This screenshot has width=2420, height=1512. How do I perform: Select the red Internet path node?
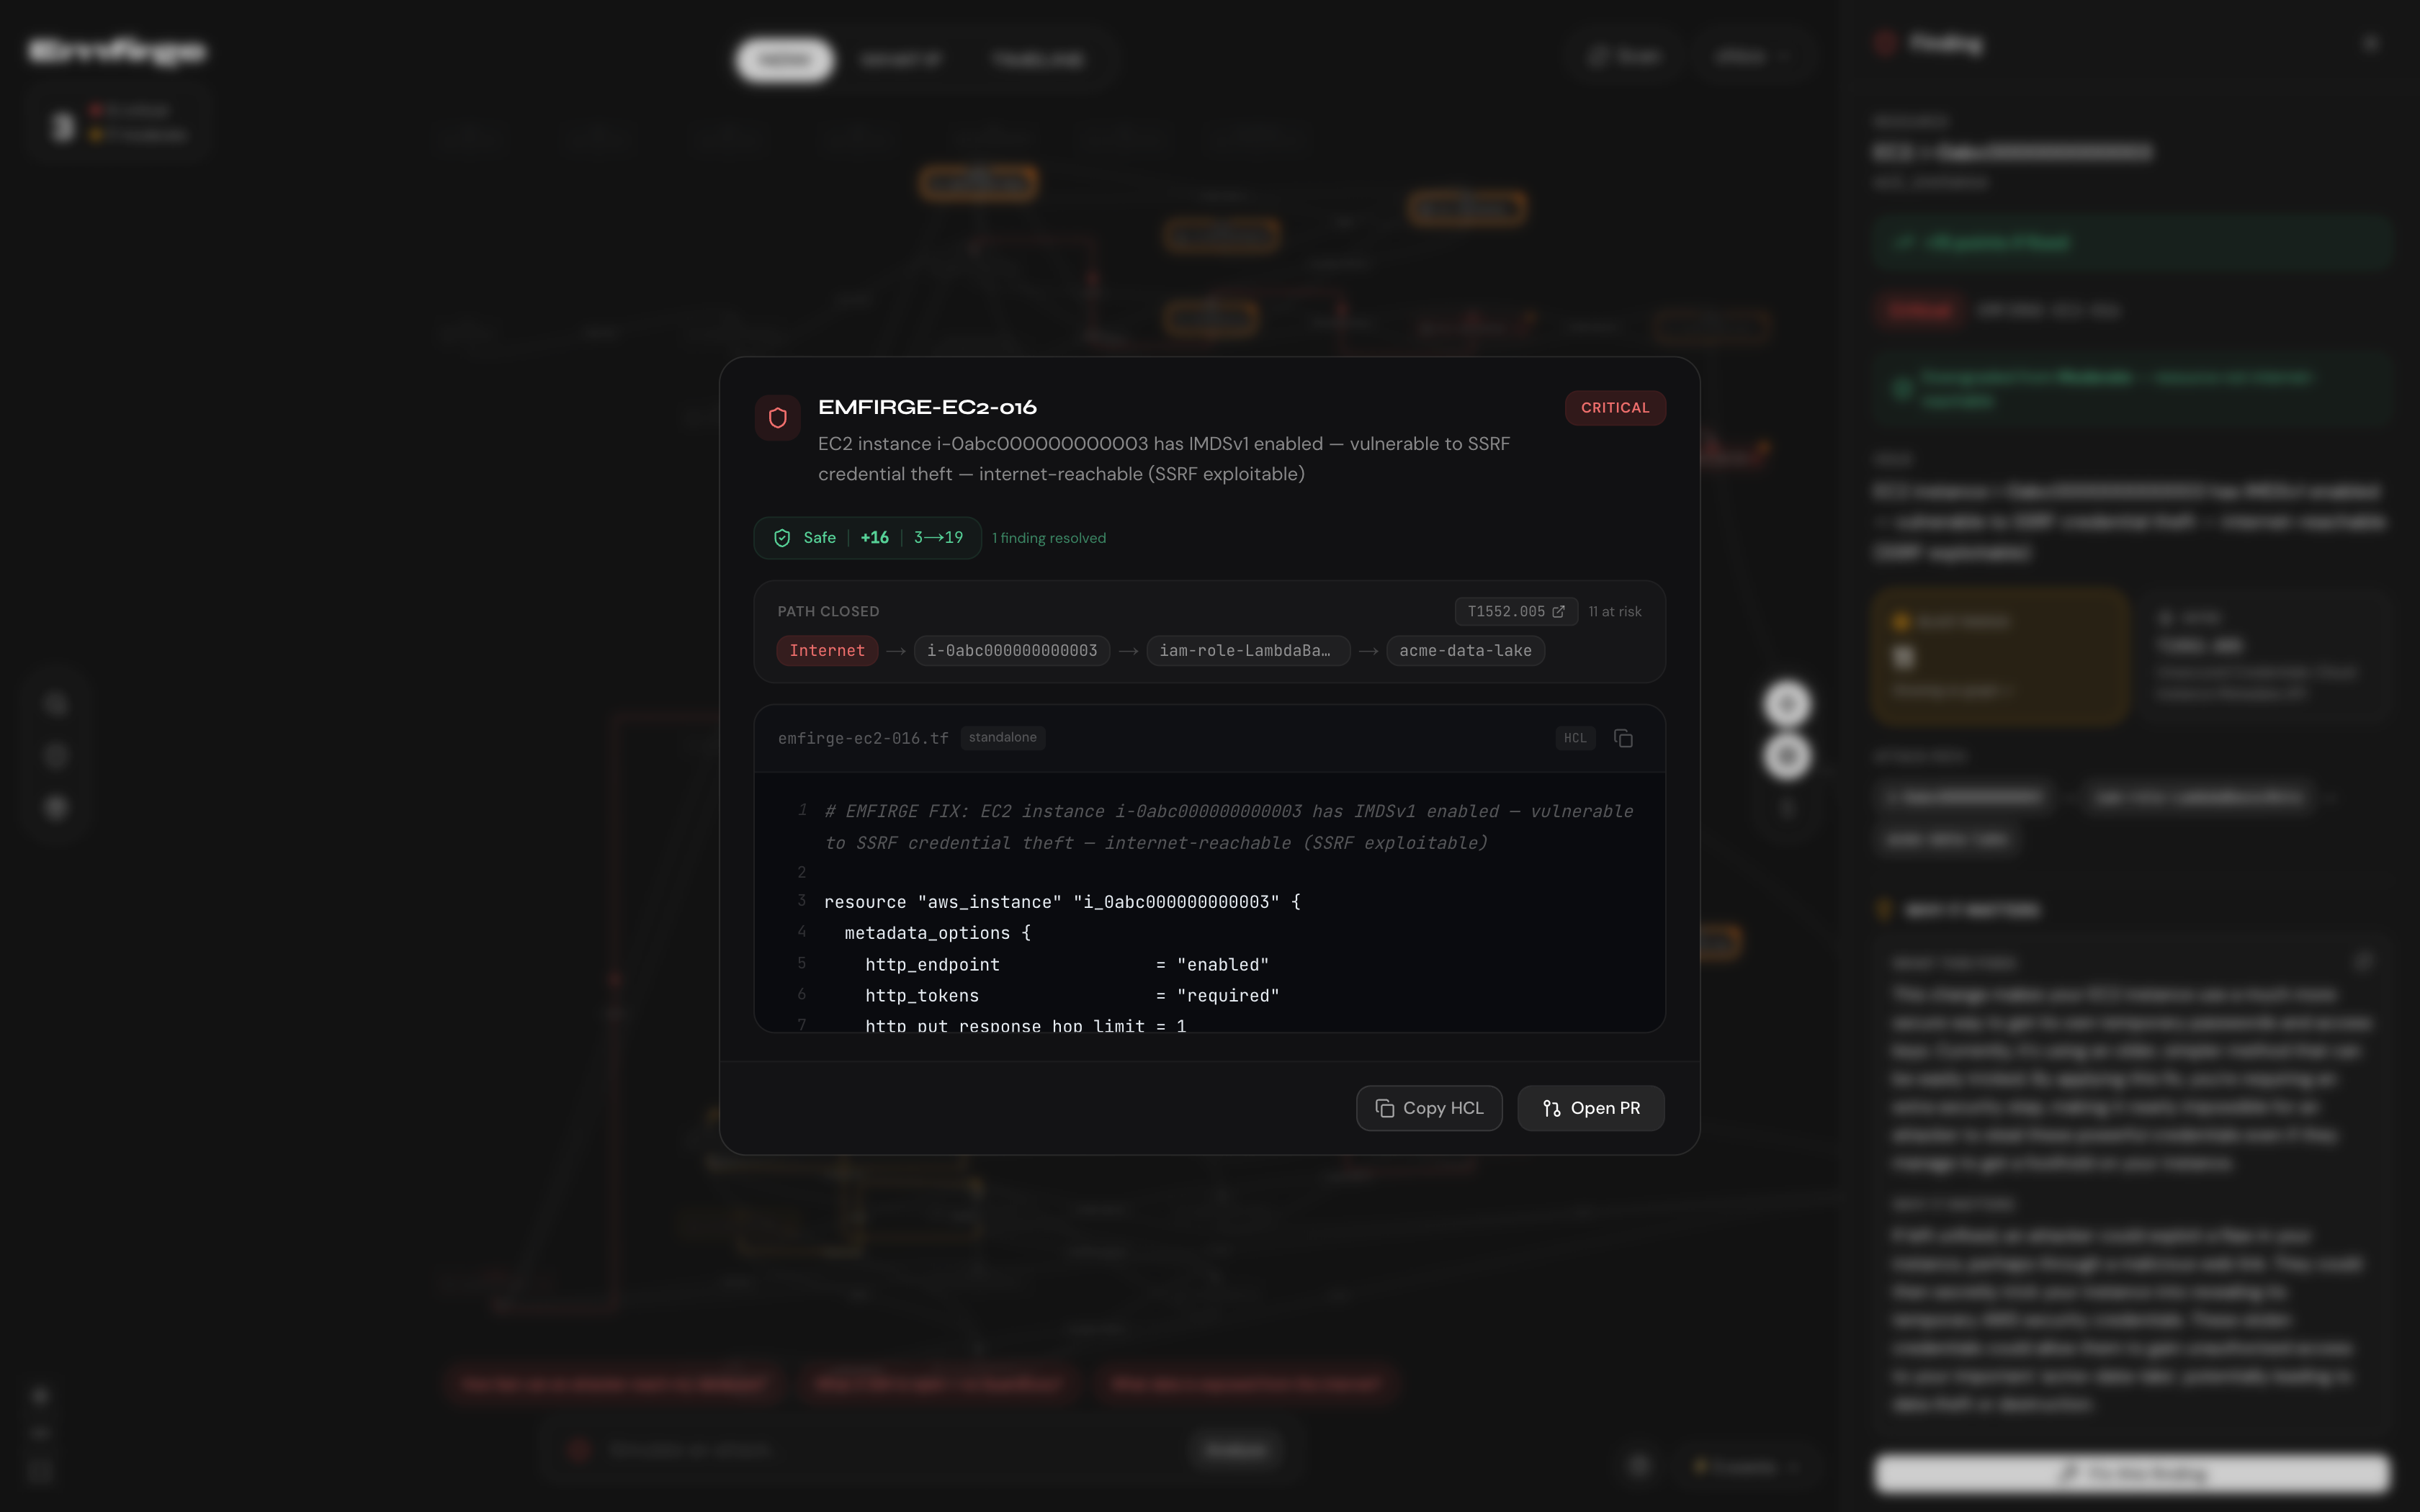(x=827, y=651)
